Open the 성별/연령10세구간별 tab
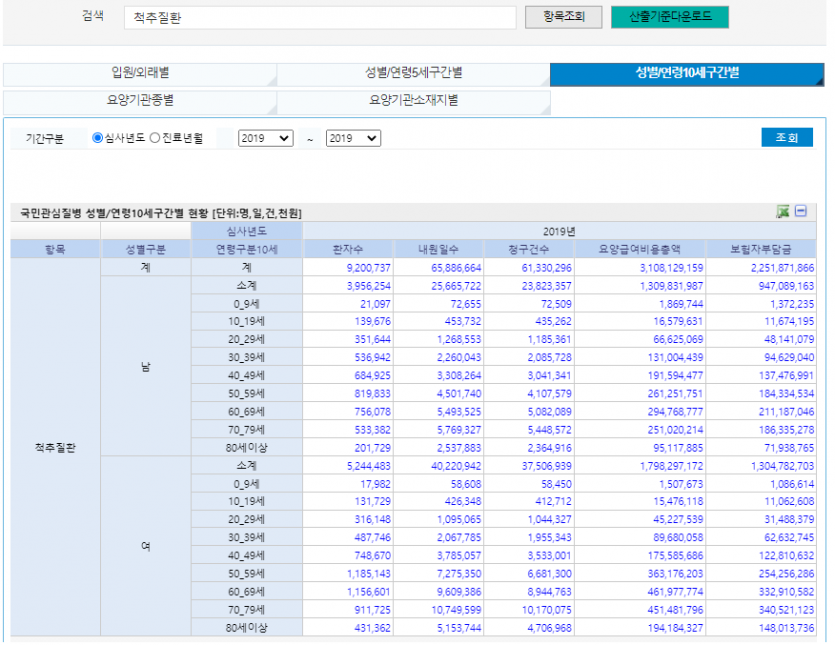 [x=686, y=74]
